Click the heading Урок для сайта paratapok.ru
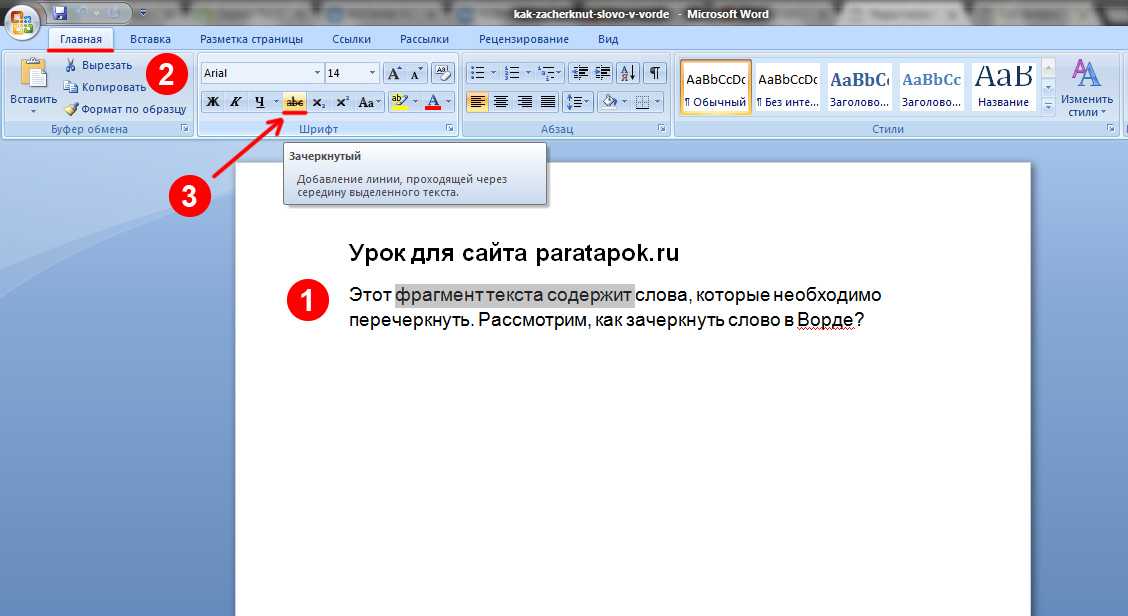 click(x=514, y=253)
